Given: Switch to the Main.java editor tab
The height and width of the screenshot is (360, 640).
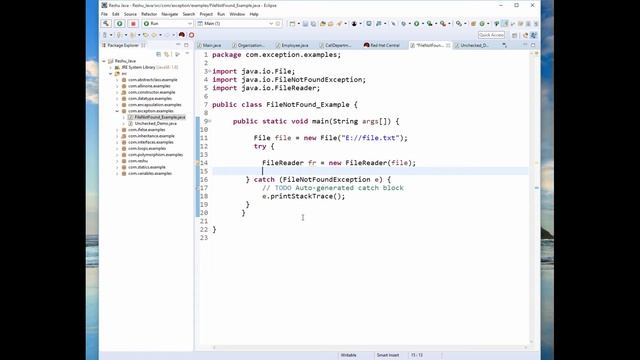Looking at the screenshot, I should (x=211, y=45).
